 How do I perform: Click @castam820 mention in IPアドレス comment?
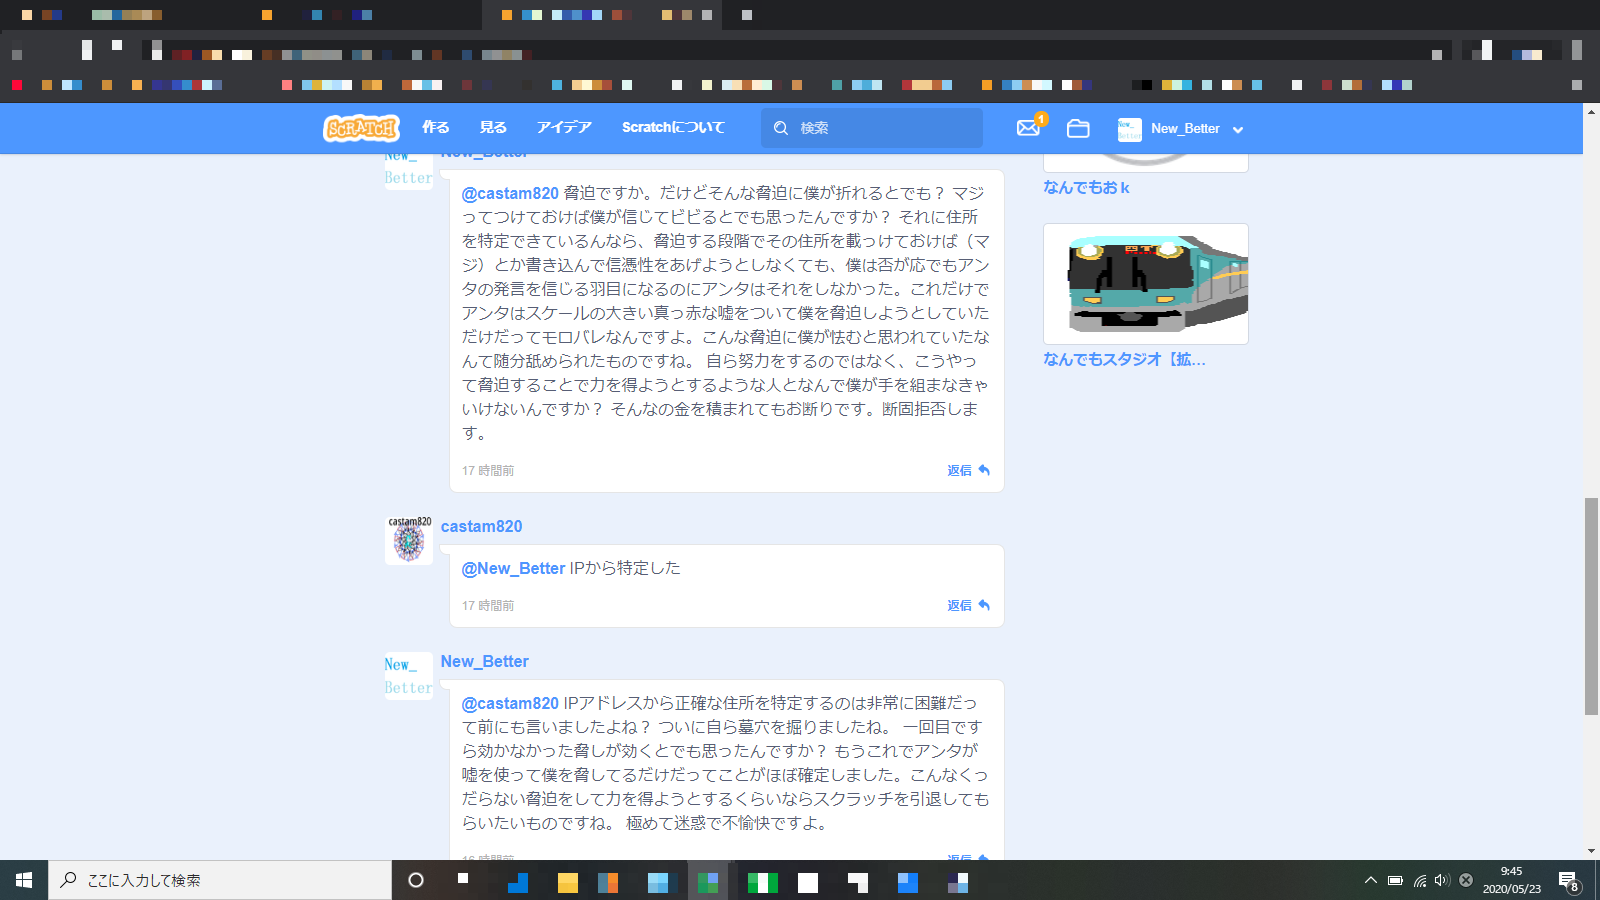[510, 703]
